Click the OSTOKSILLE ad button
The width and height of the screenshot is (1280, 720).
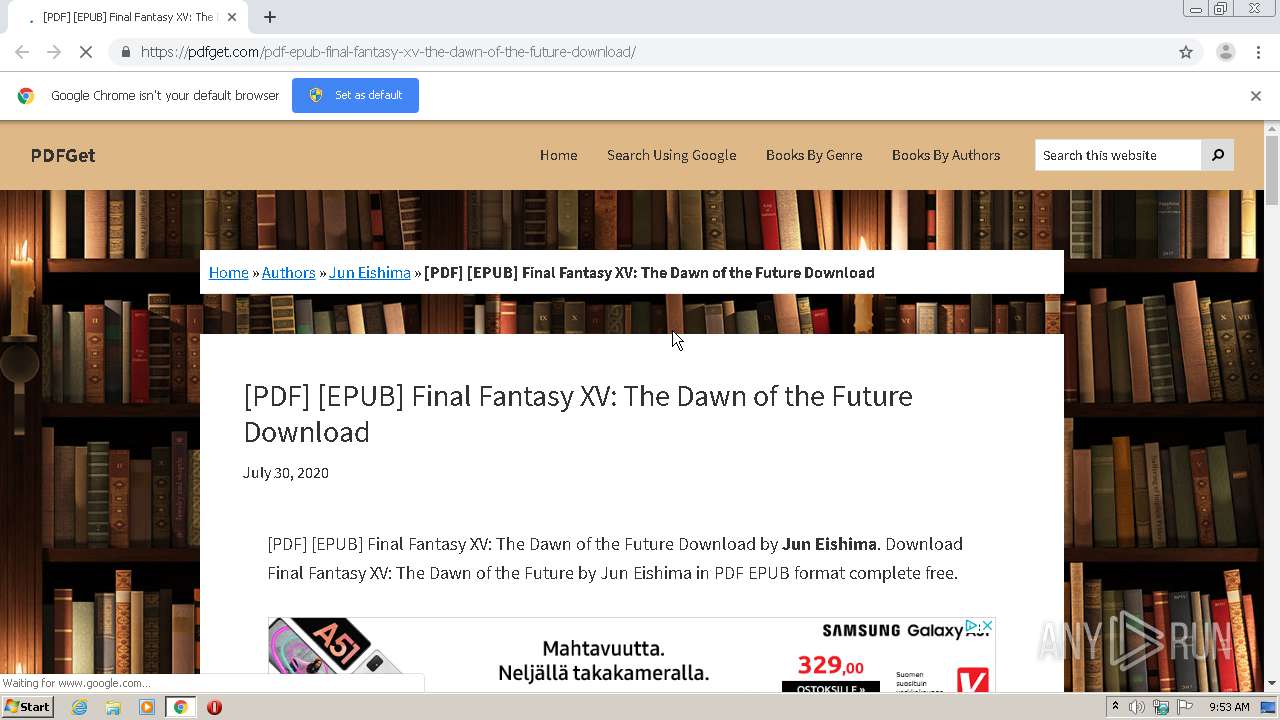(830, 687)
